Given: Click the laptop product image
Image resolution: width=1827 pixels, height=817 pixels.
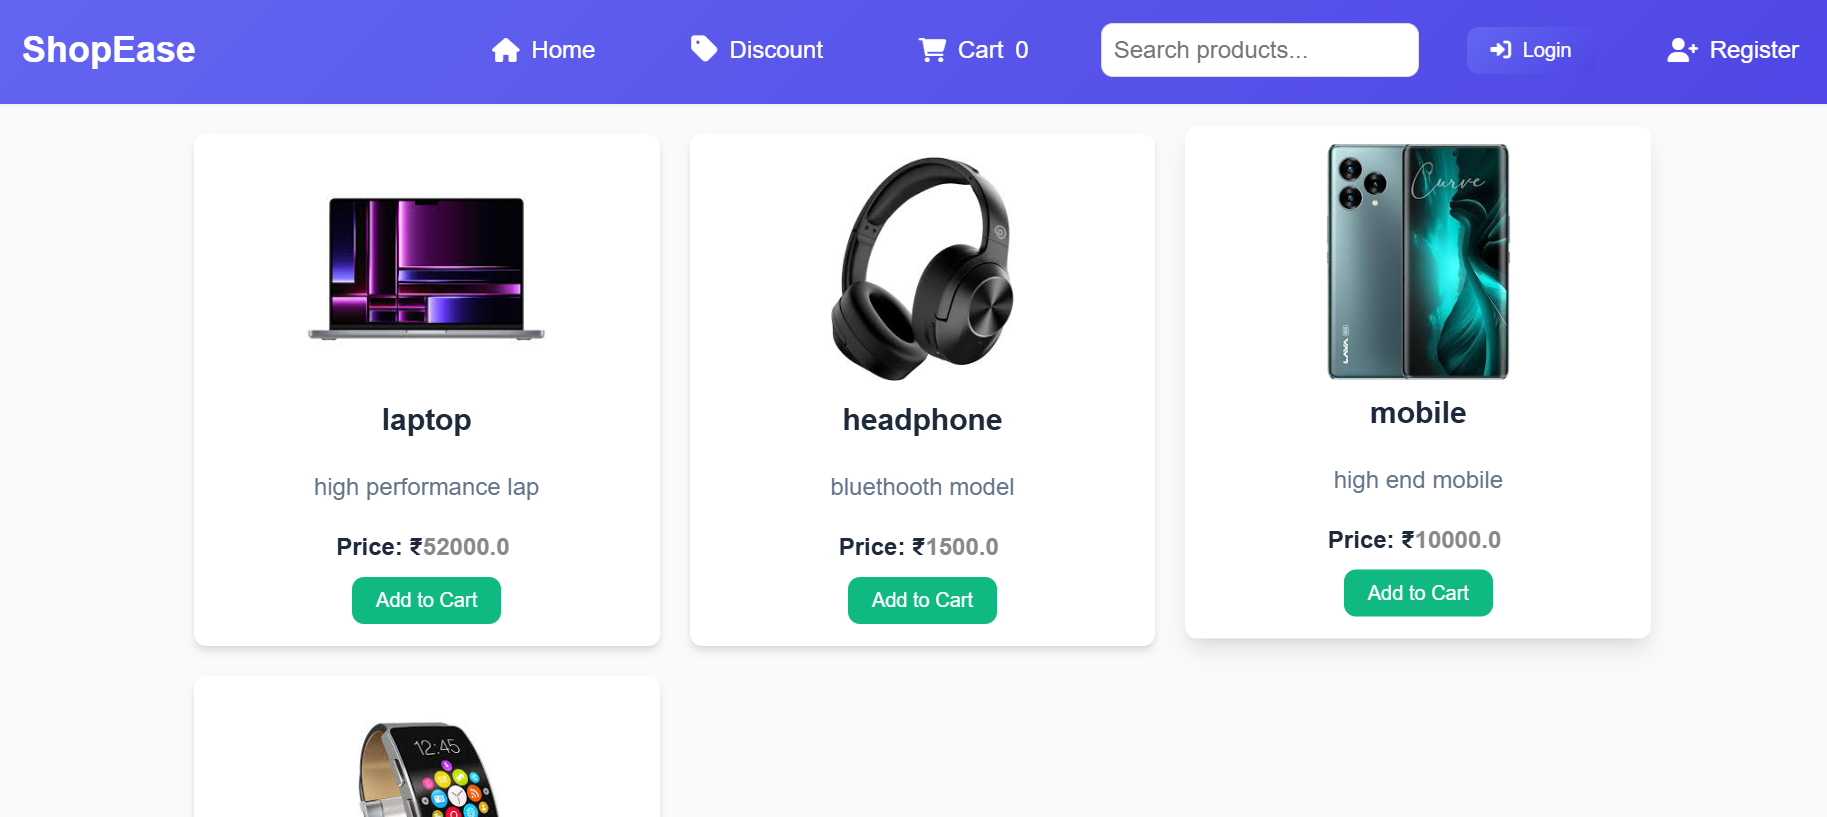Looking at the screenshot, I should 426,268.
